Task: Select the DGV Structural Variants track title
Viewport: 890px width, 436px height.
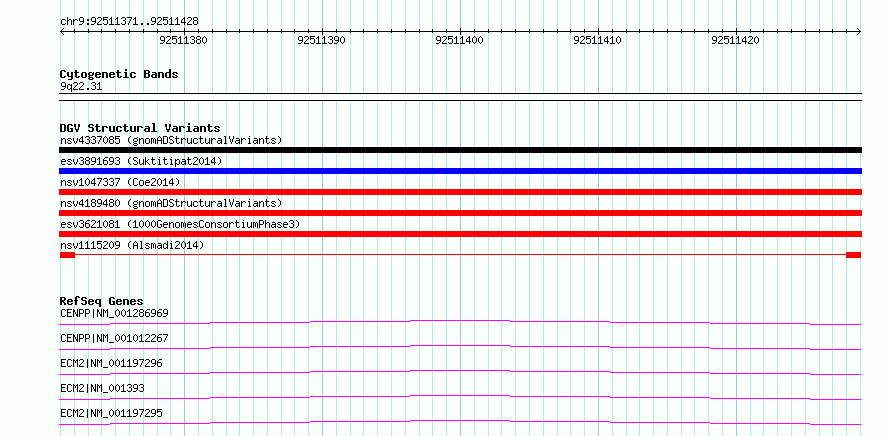Action: point(140,128)
